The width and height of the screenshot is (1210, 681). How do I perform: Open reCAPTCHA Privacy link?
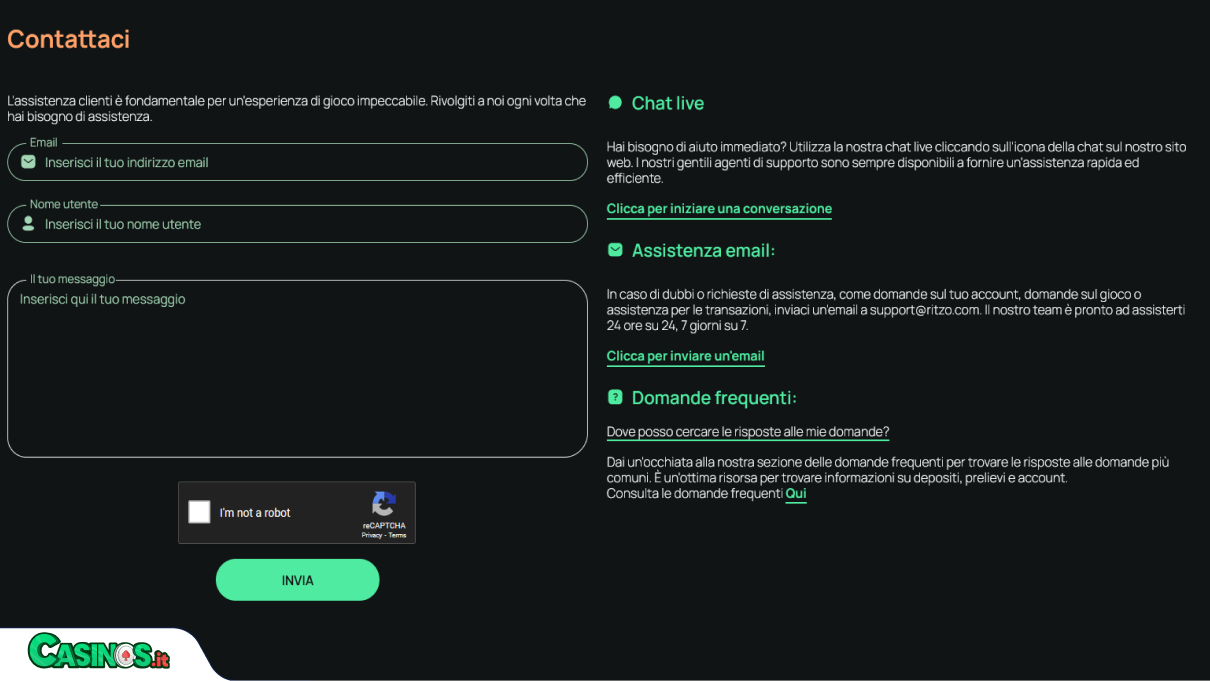coord(372,536)
